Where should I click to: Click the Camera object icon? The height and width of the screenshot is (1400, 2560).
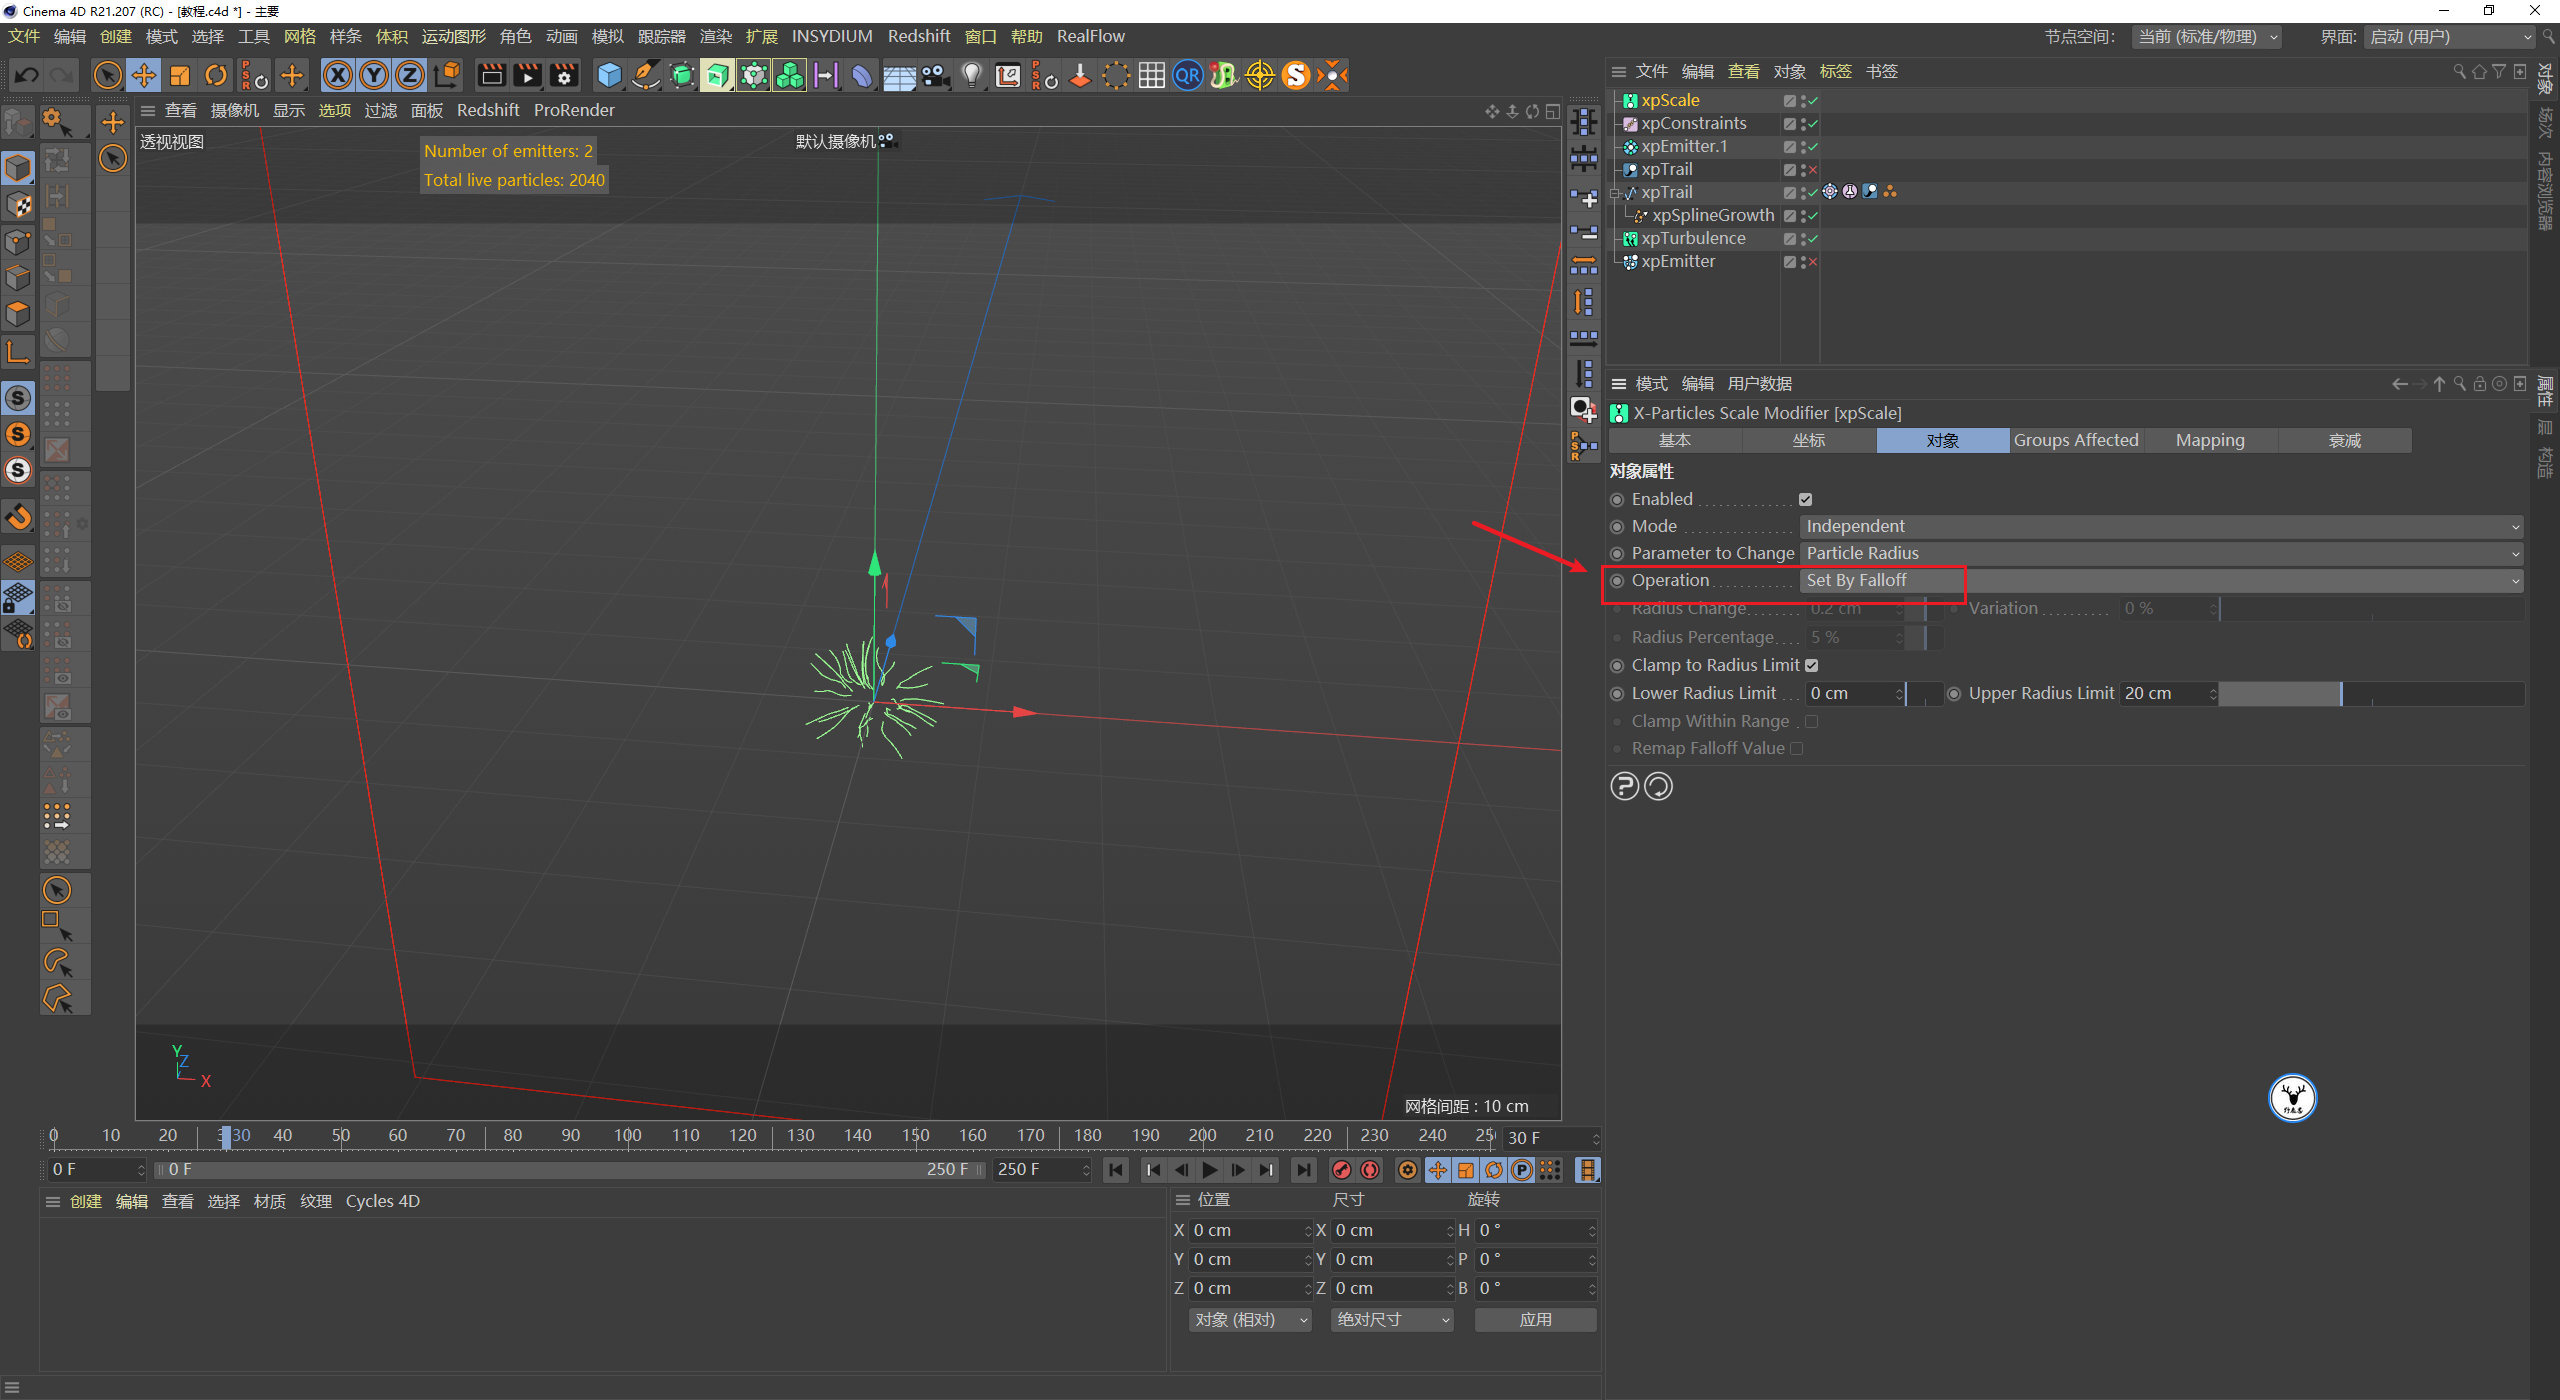(x=936, y=75)
